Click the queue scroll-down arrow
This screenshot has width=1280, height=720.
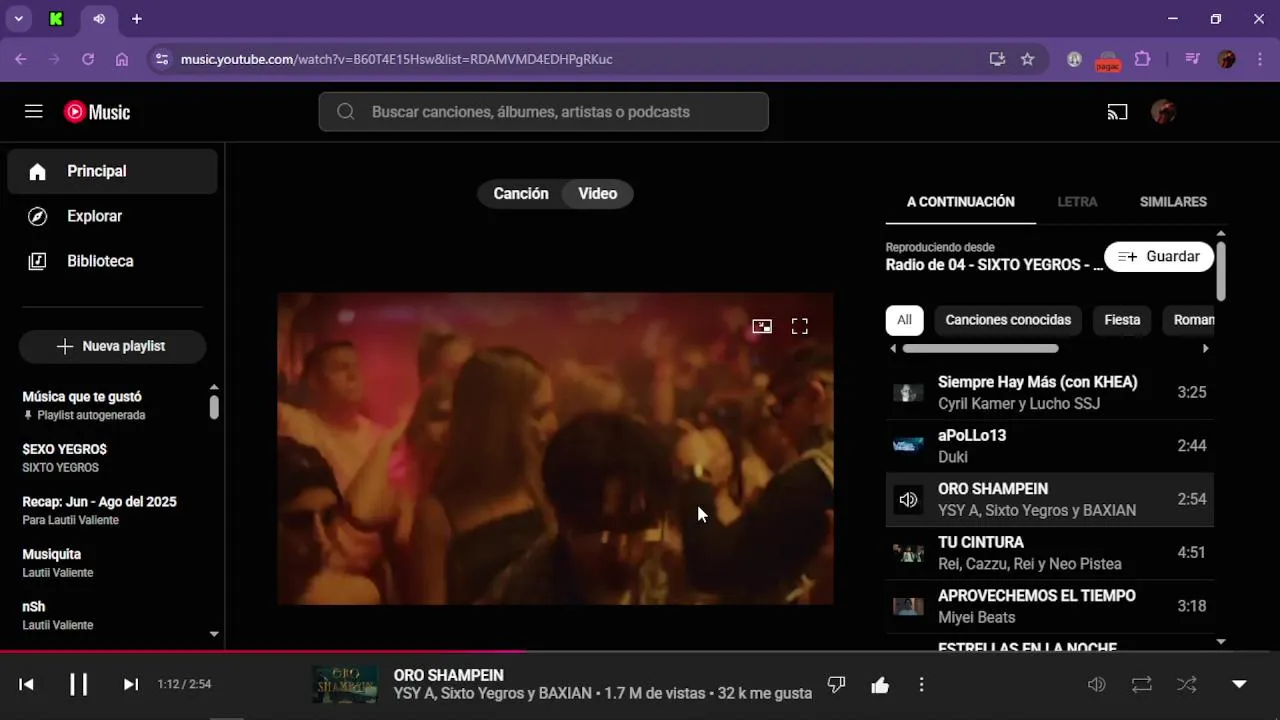click(x=1221, y=642)
